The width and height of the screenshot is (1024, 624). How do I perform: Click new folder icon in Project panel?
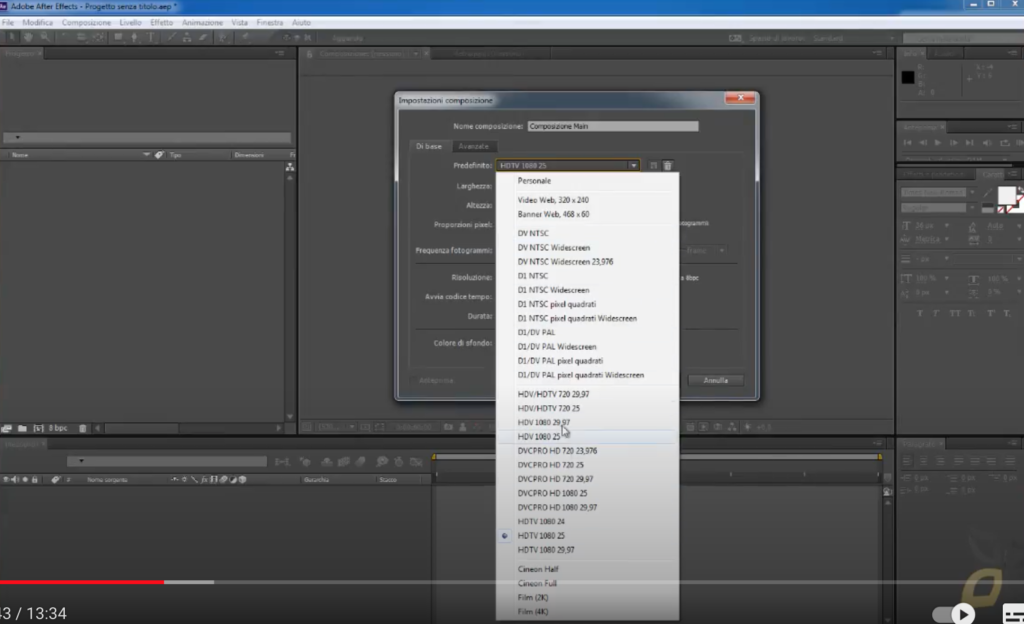point(22,428)
